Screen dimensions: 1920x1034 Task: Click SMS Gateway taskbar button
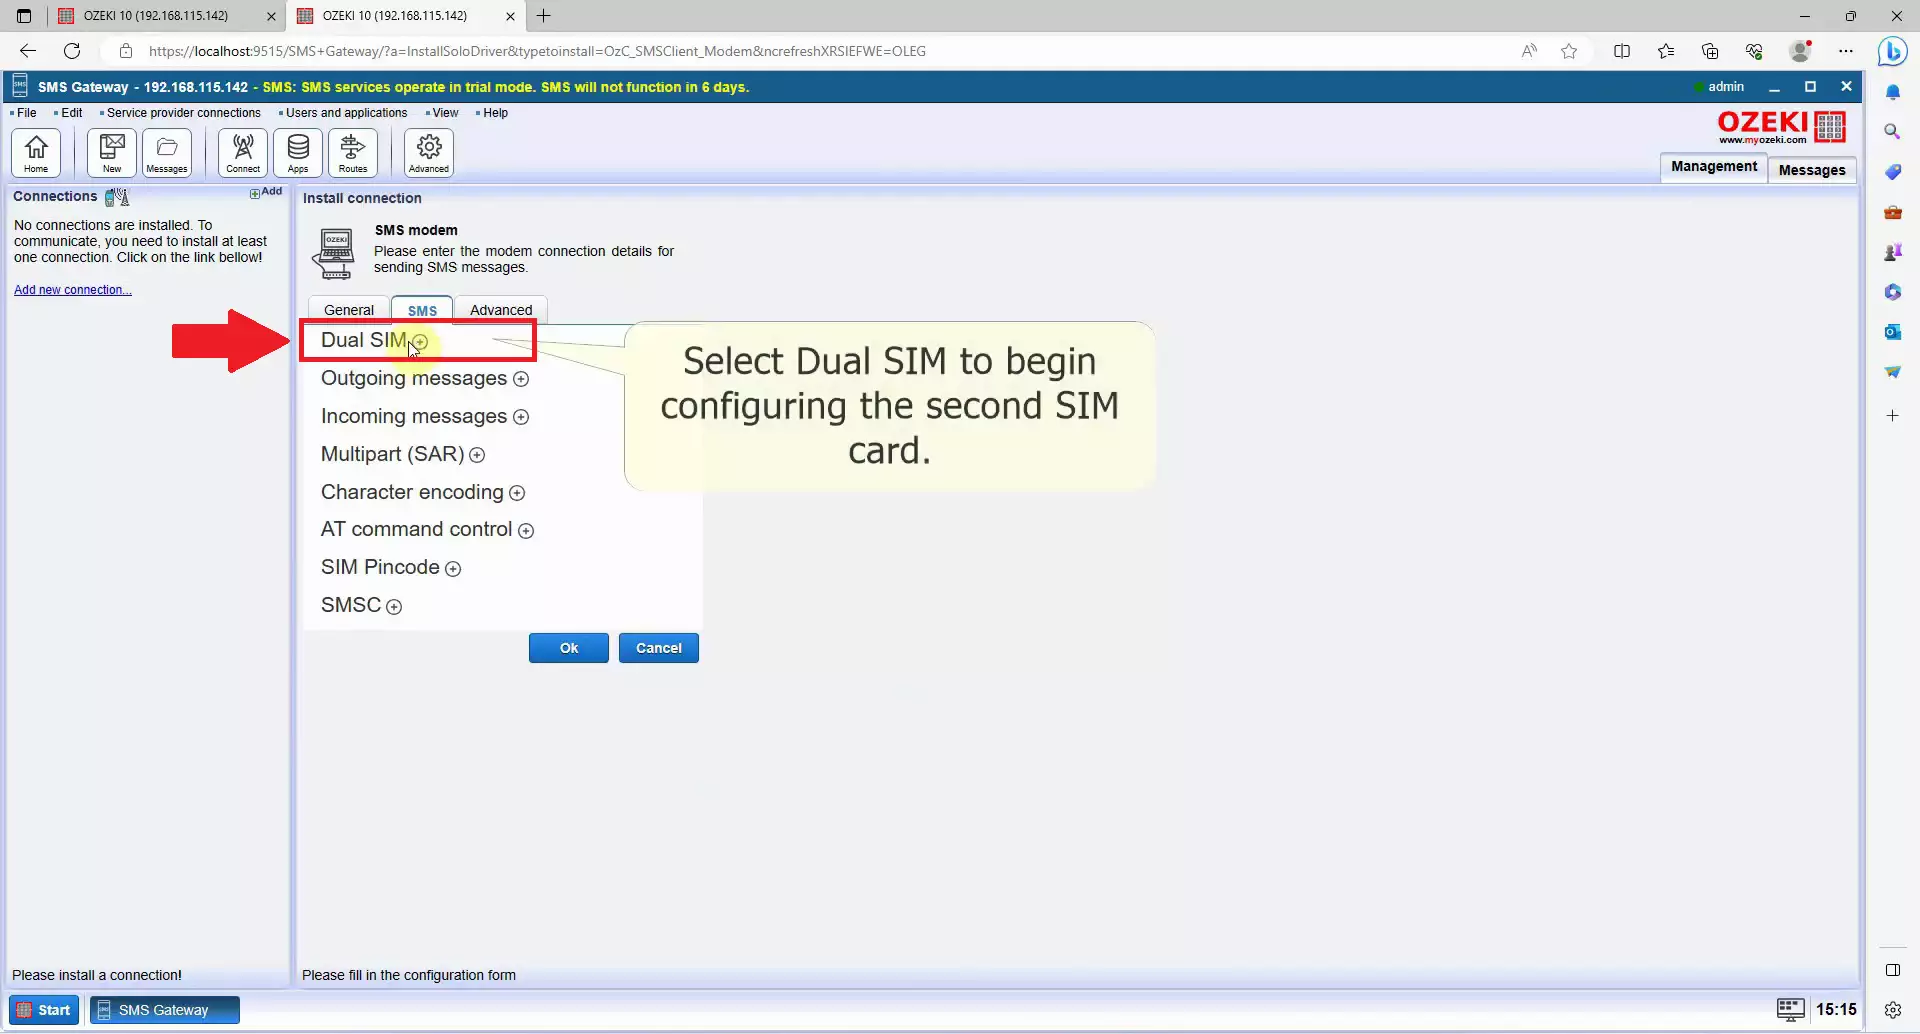click(x=164, y=1010)
